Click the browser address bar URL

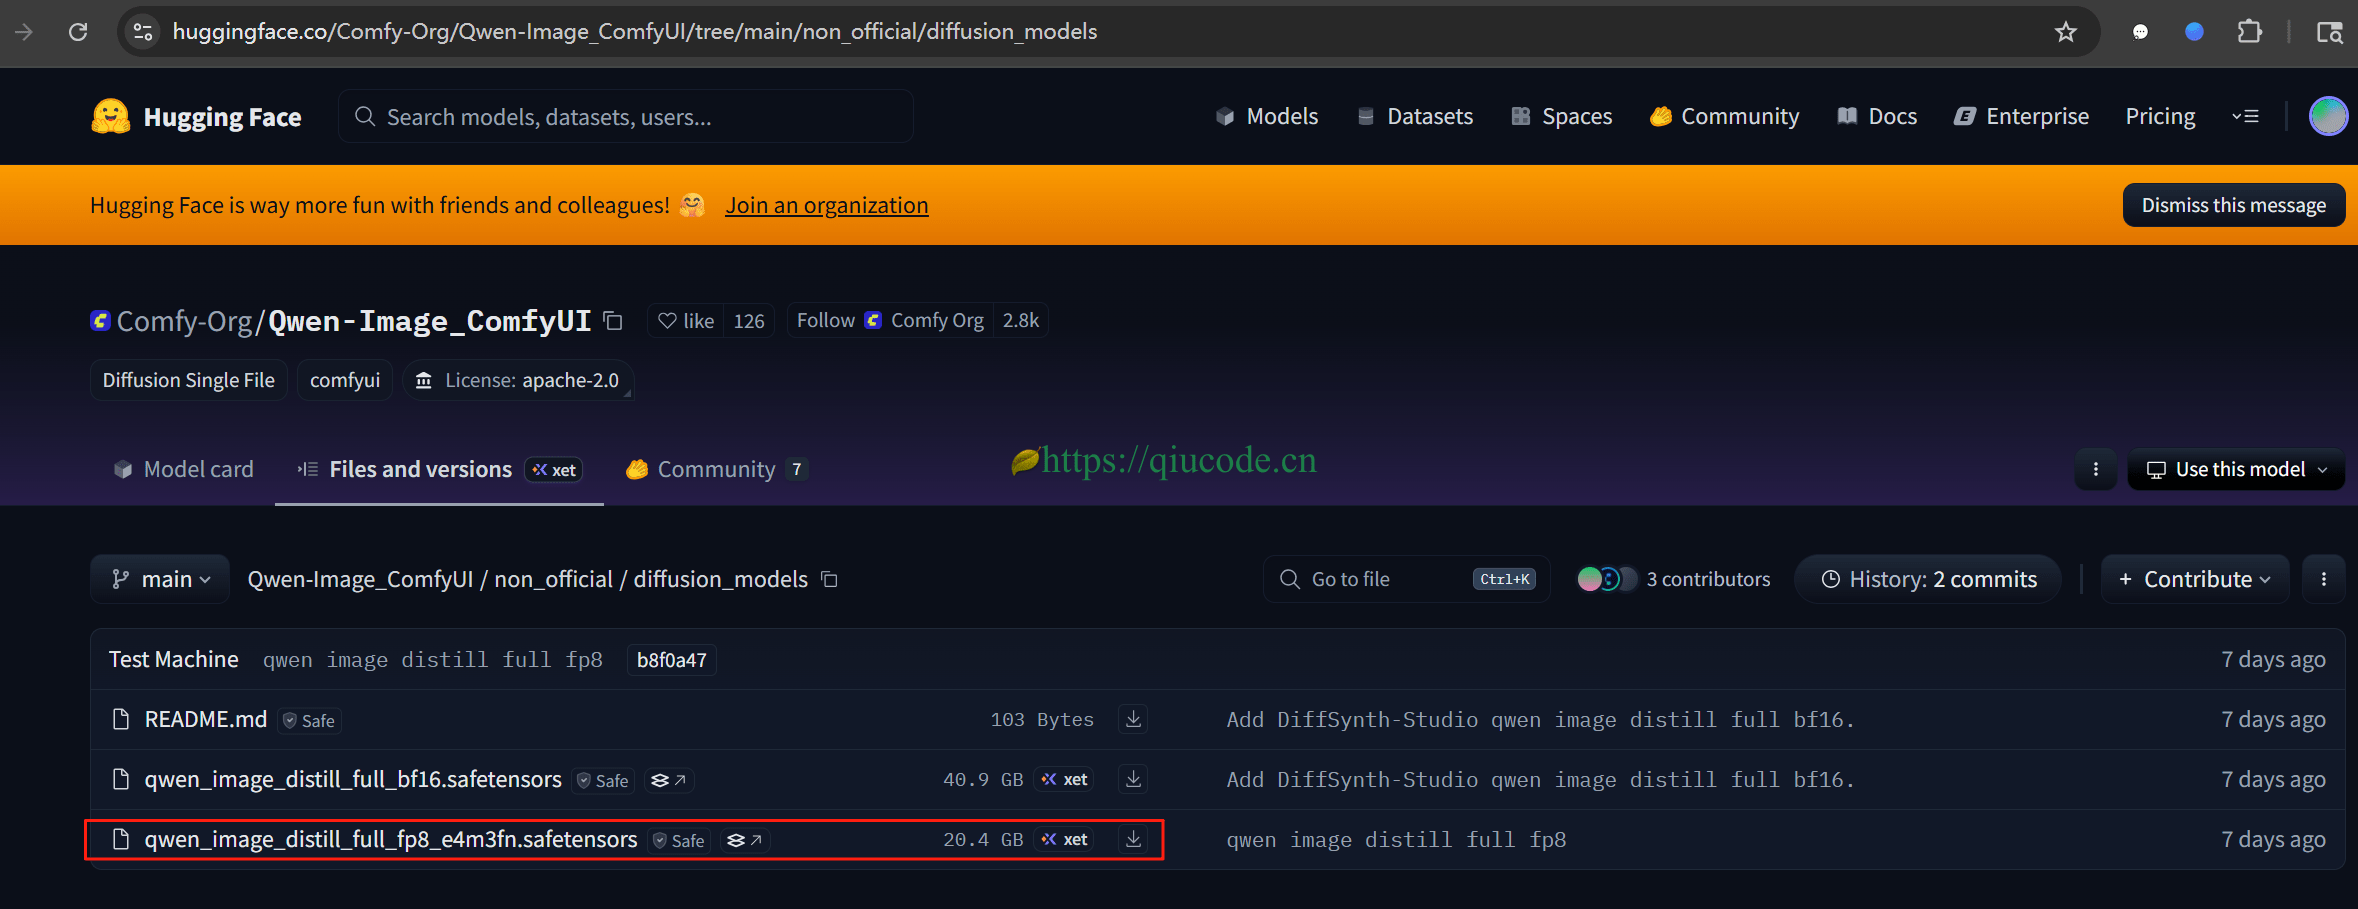tap(635, 32)
